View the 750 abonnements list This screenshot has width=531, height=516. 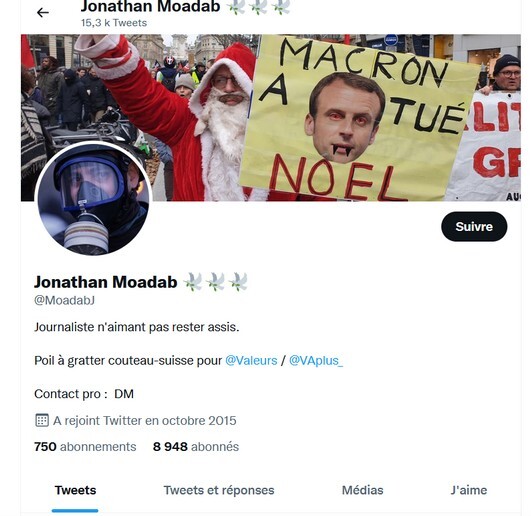tap(85, 447)
